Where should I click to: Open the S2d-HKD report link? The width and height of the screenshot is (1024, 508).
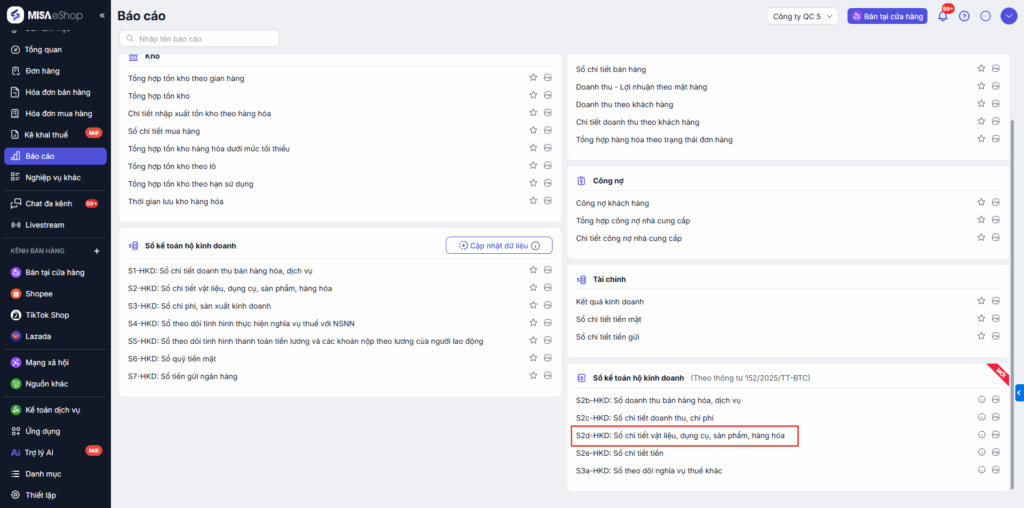point(685,435)
